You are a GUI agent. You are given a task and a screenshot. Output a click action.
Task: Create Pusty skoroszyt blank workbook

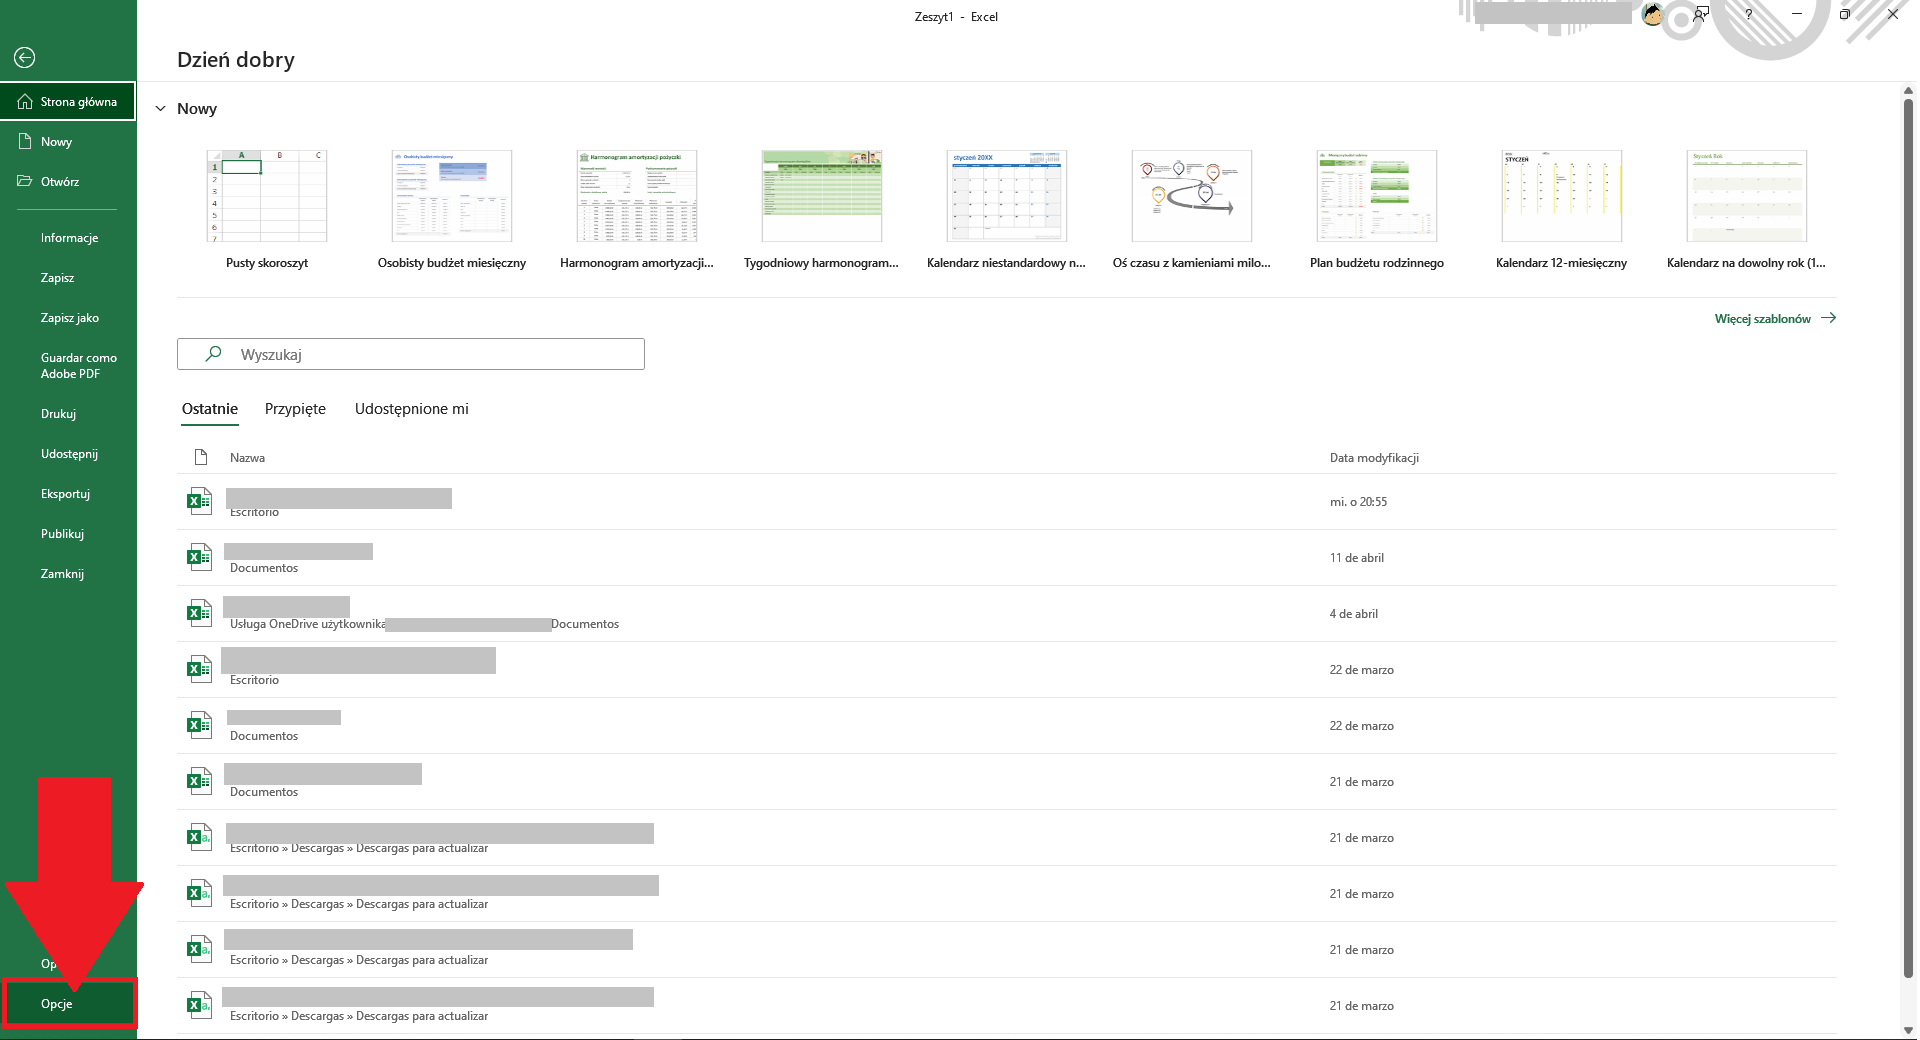tap(267, 210)
